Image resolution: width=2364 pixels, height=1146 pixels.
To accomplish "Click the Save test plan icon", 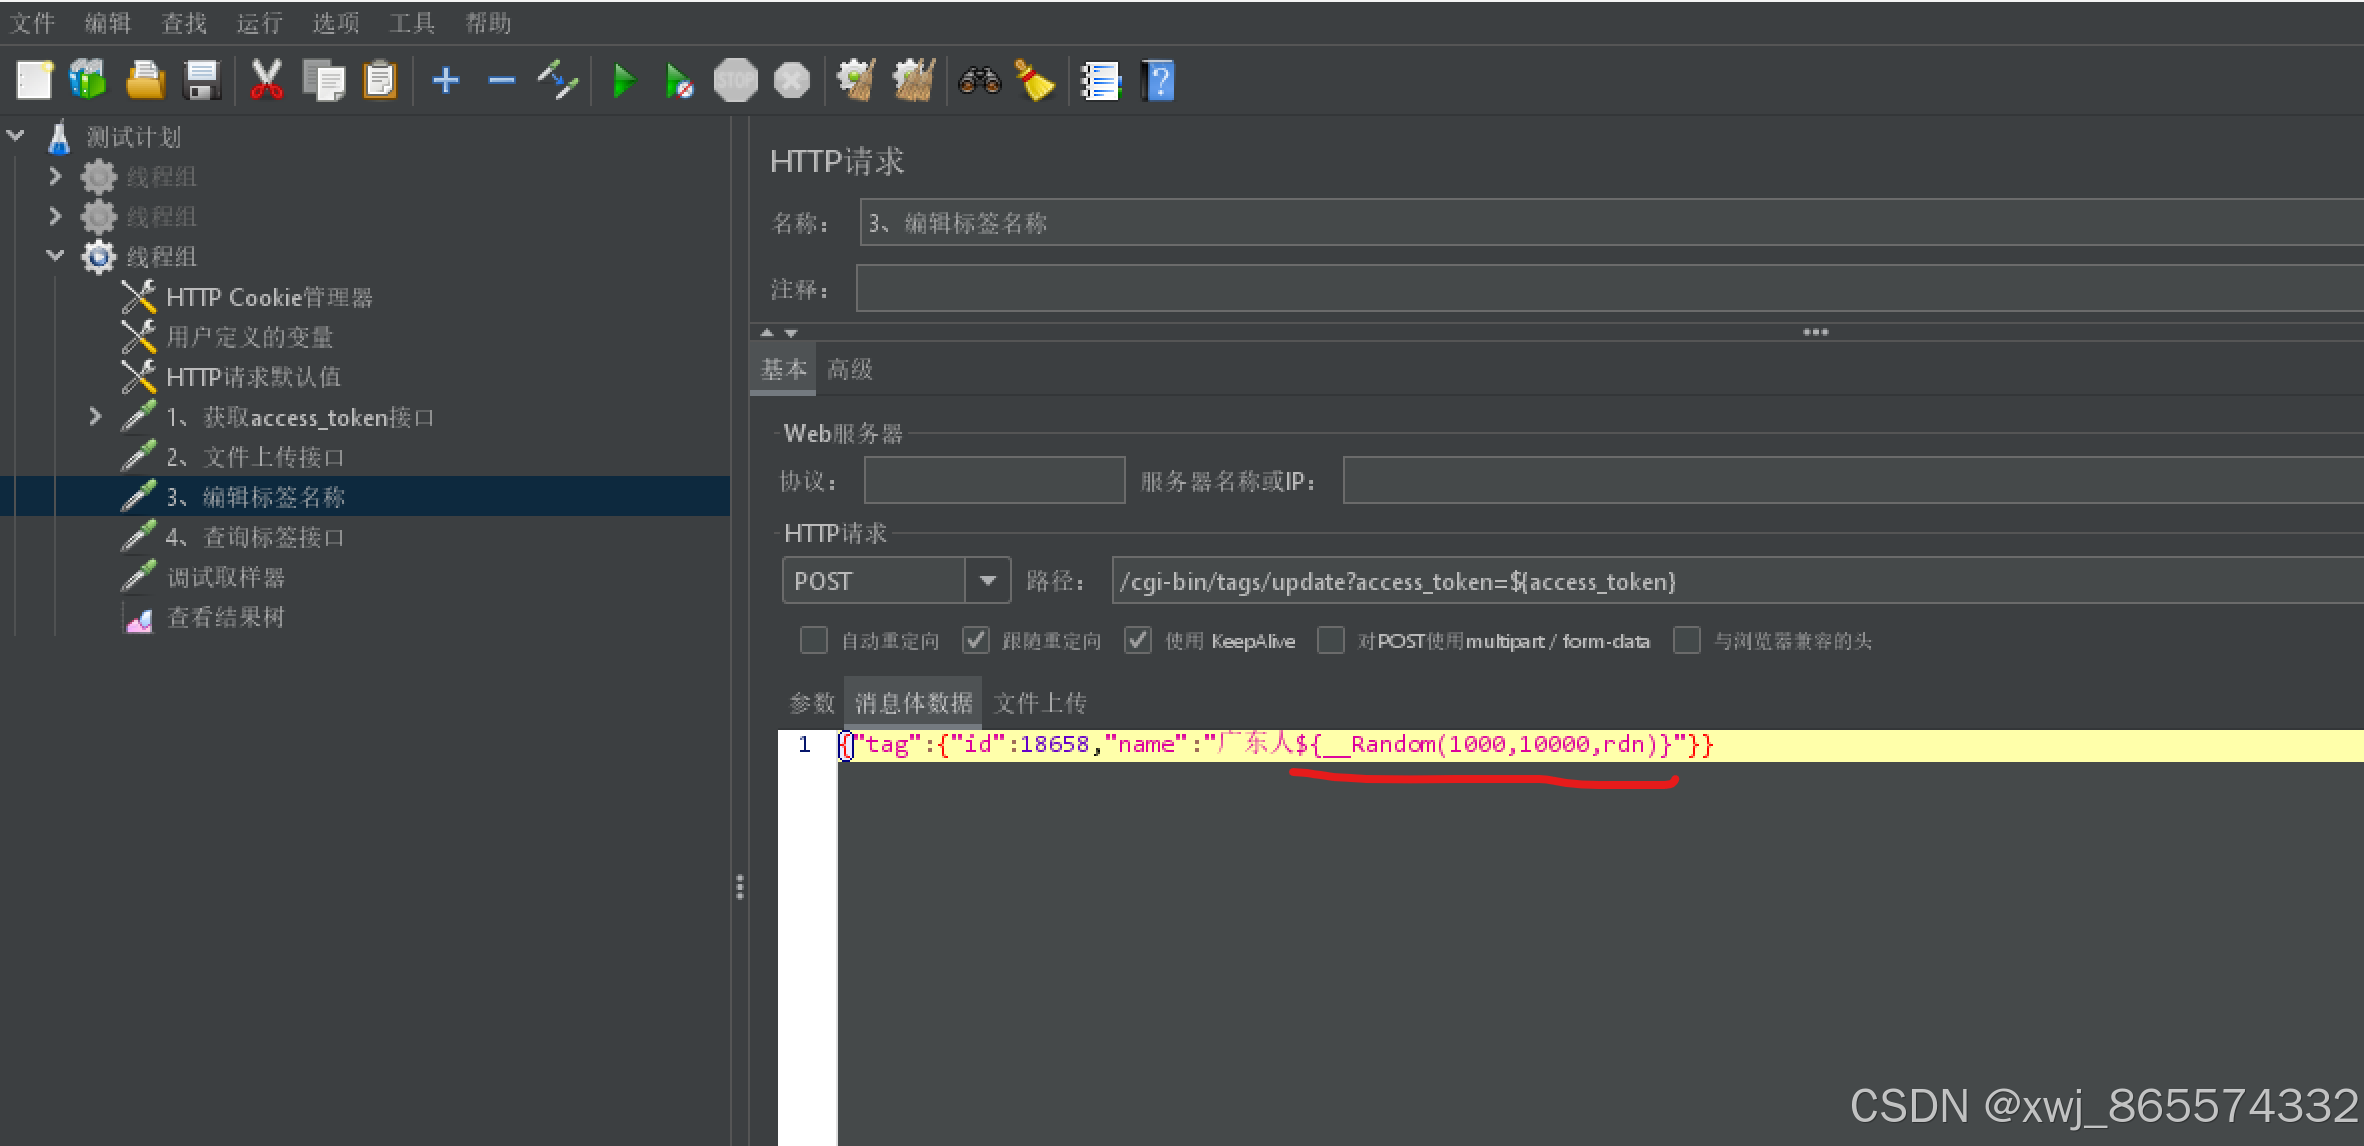I will point(202,81).
